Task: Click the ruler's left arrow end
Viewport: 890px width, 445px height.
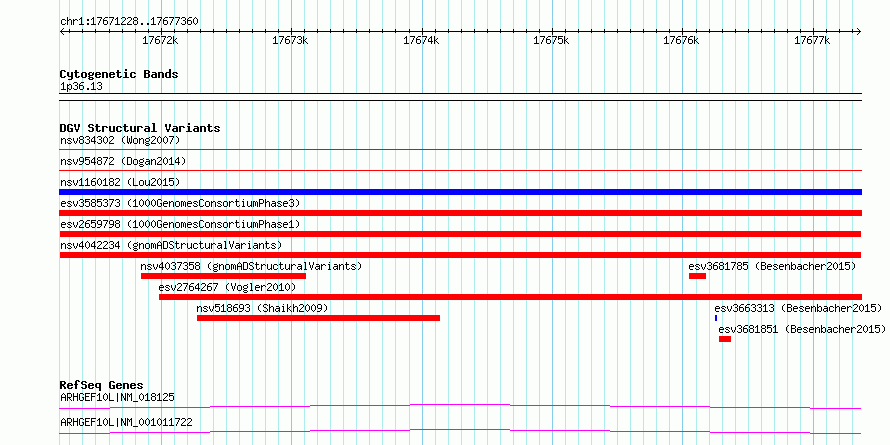Action: 62,31
